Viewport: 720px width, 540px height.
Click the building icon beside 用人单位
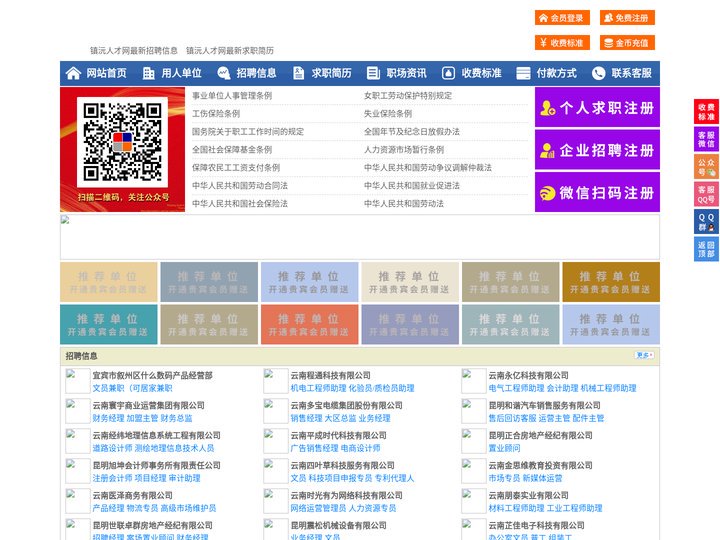(148, 73)
